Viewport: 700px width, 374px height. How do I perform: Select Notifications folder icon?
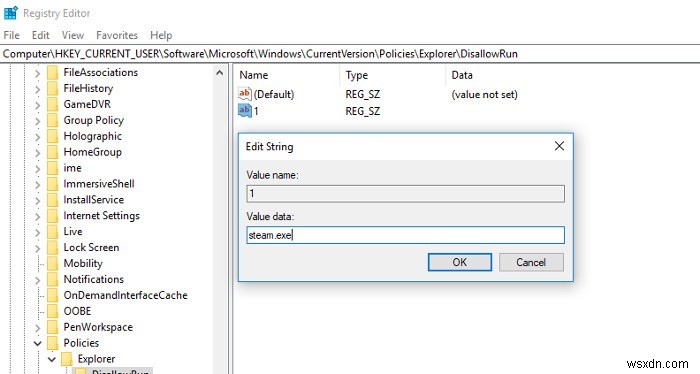(53, 279)
